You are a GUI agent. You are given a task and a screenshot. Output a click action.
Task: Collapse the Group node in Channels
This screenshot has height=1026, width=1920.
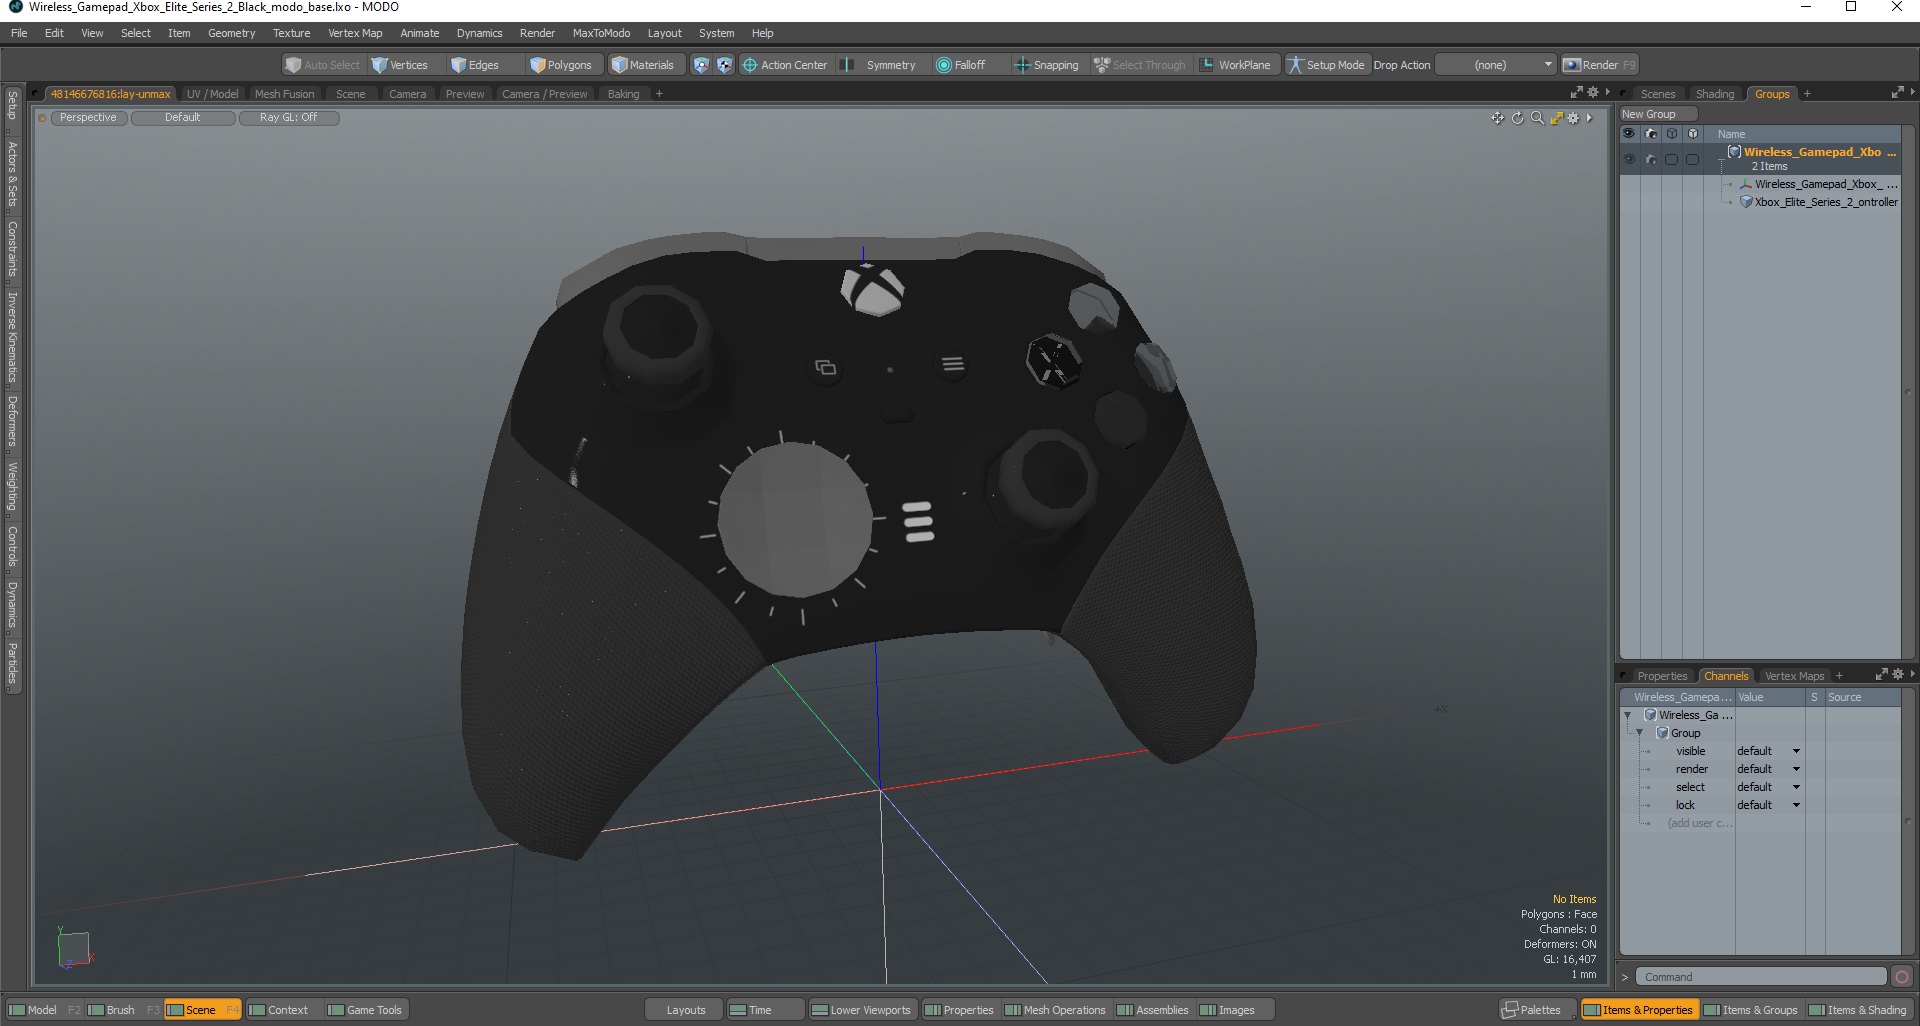tap(1639, 733)
